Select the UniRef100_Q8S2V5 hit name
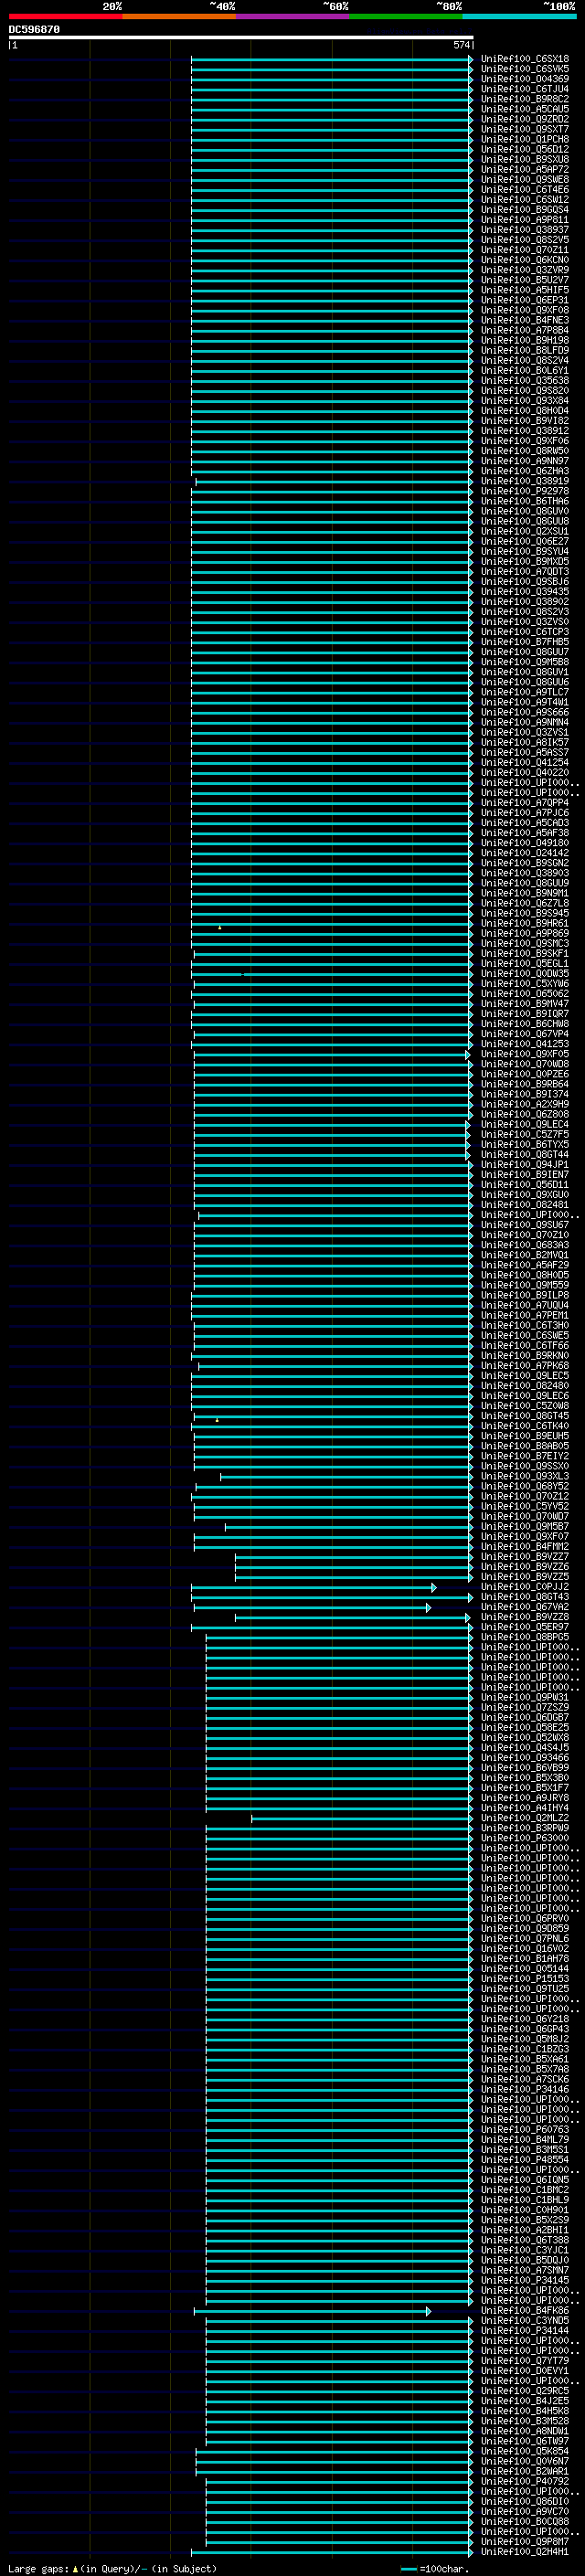Viewport: 585px width, 2576px height. tap(525, 240)
